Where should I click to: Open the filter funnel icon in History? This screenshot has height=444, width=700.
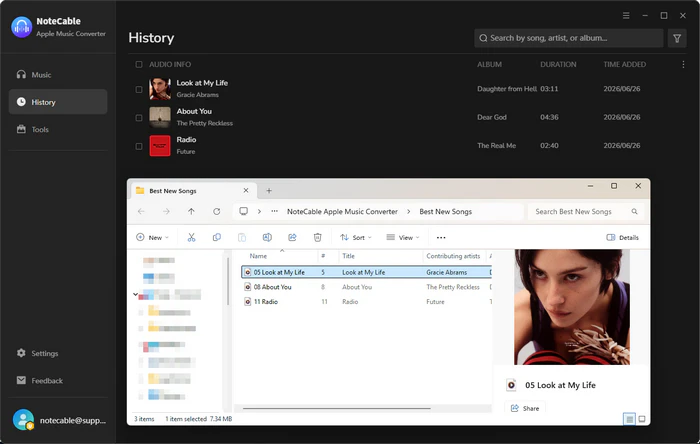point(677,38)
